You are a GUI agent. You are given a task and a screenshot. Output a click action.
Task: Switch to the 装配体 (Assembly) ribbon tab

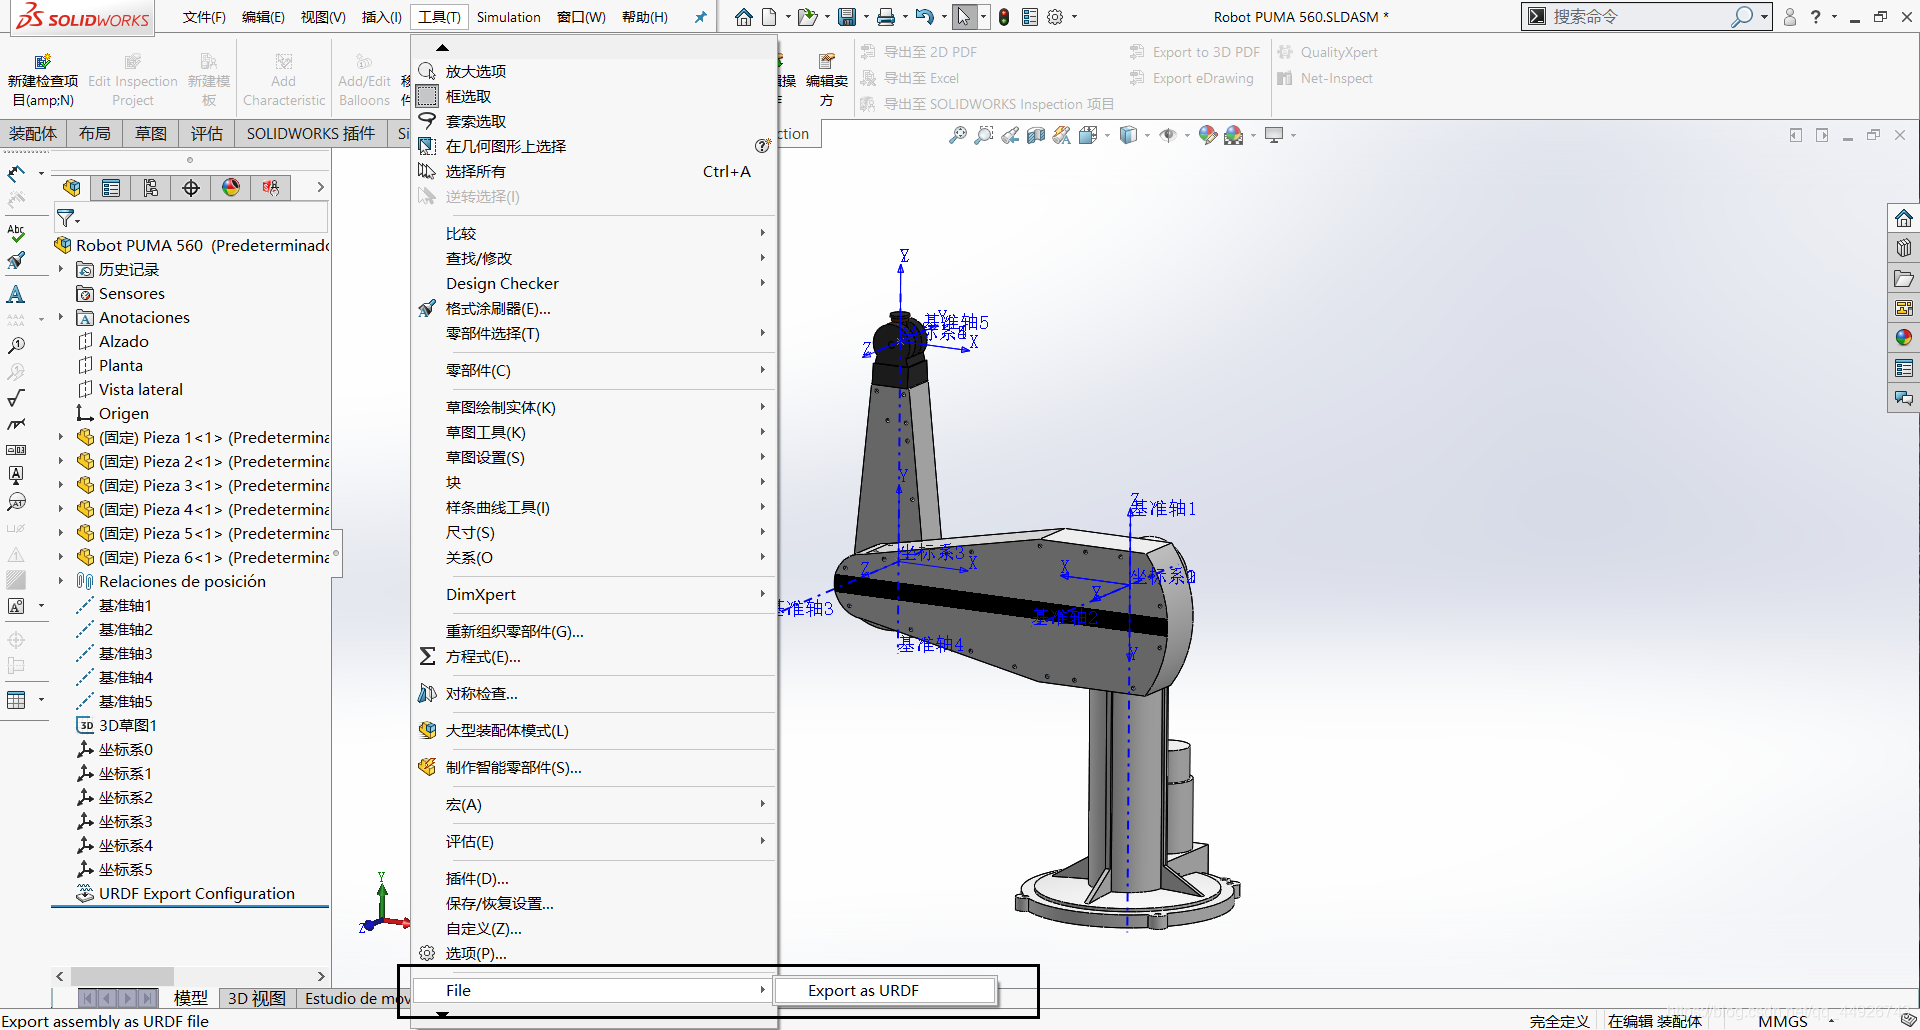pos(33,134)
